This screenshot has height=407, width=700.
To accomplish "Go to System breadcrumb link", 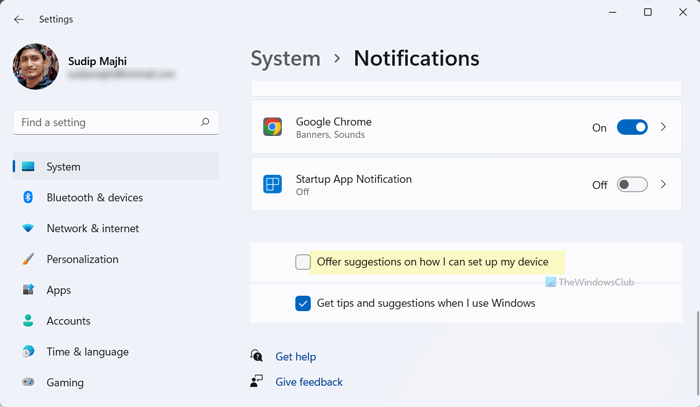I will [x=286, y=59].
